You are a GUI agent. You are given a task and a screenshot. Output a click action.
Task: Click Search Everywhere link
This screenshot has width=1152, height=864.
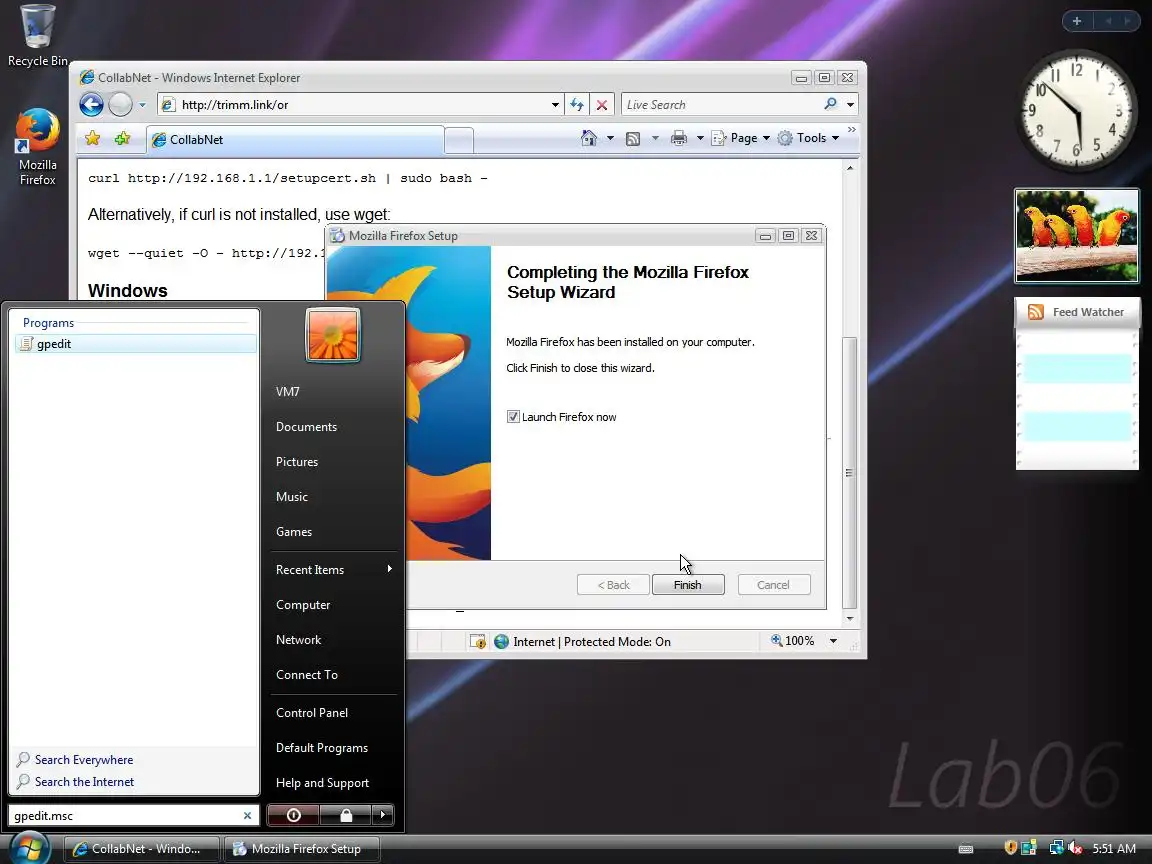[x=84, y=760]
